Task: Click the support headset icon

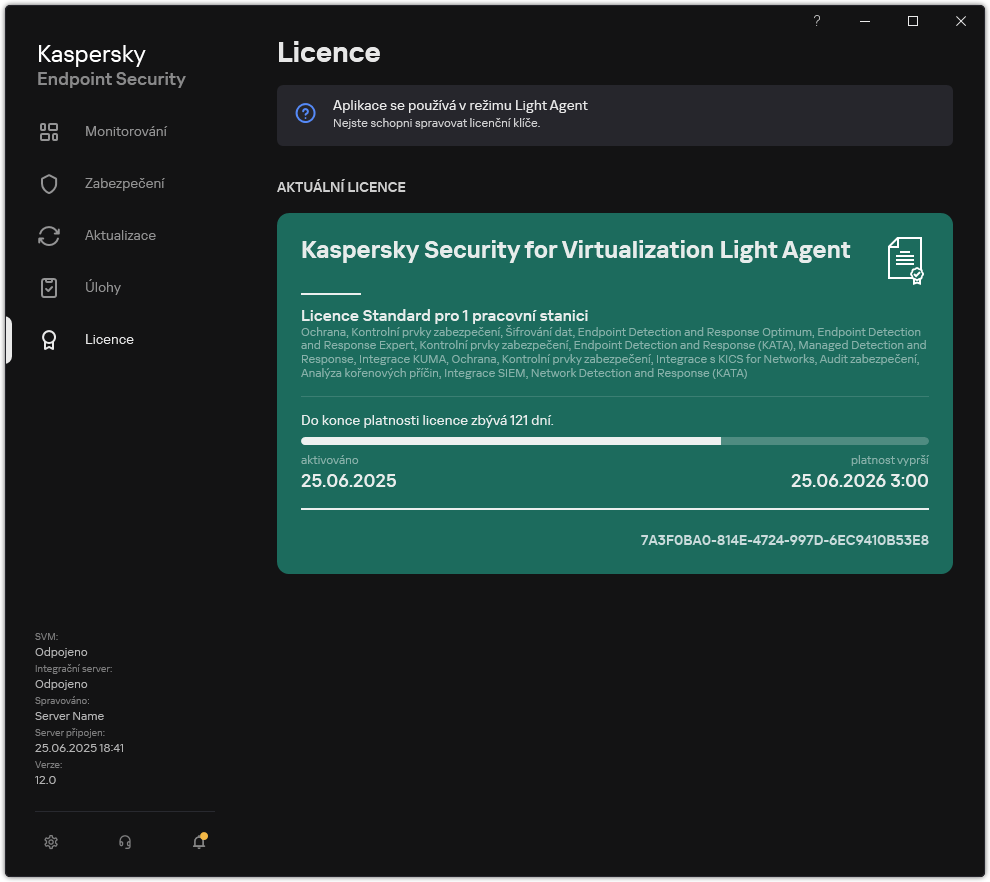Action: click(x=125, y=842)
